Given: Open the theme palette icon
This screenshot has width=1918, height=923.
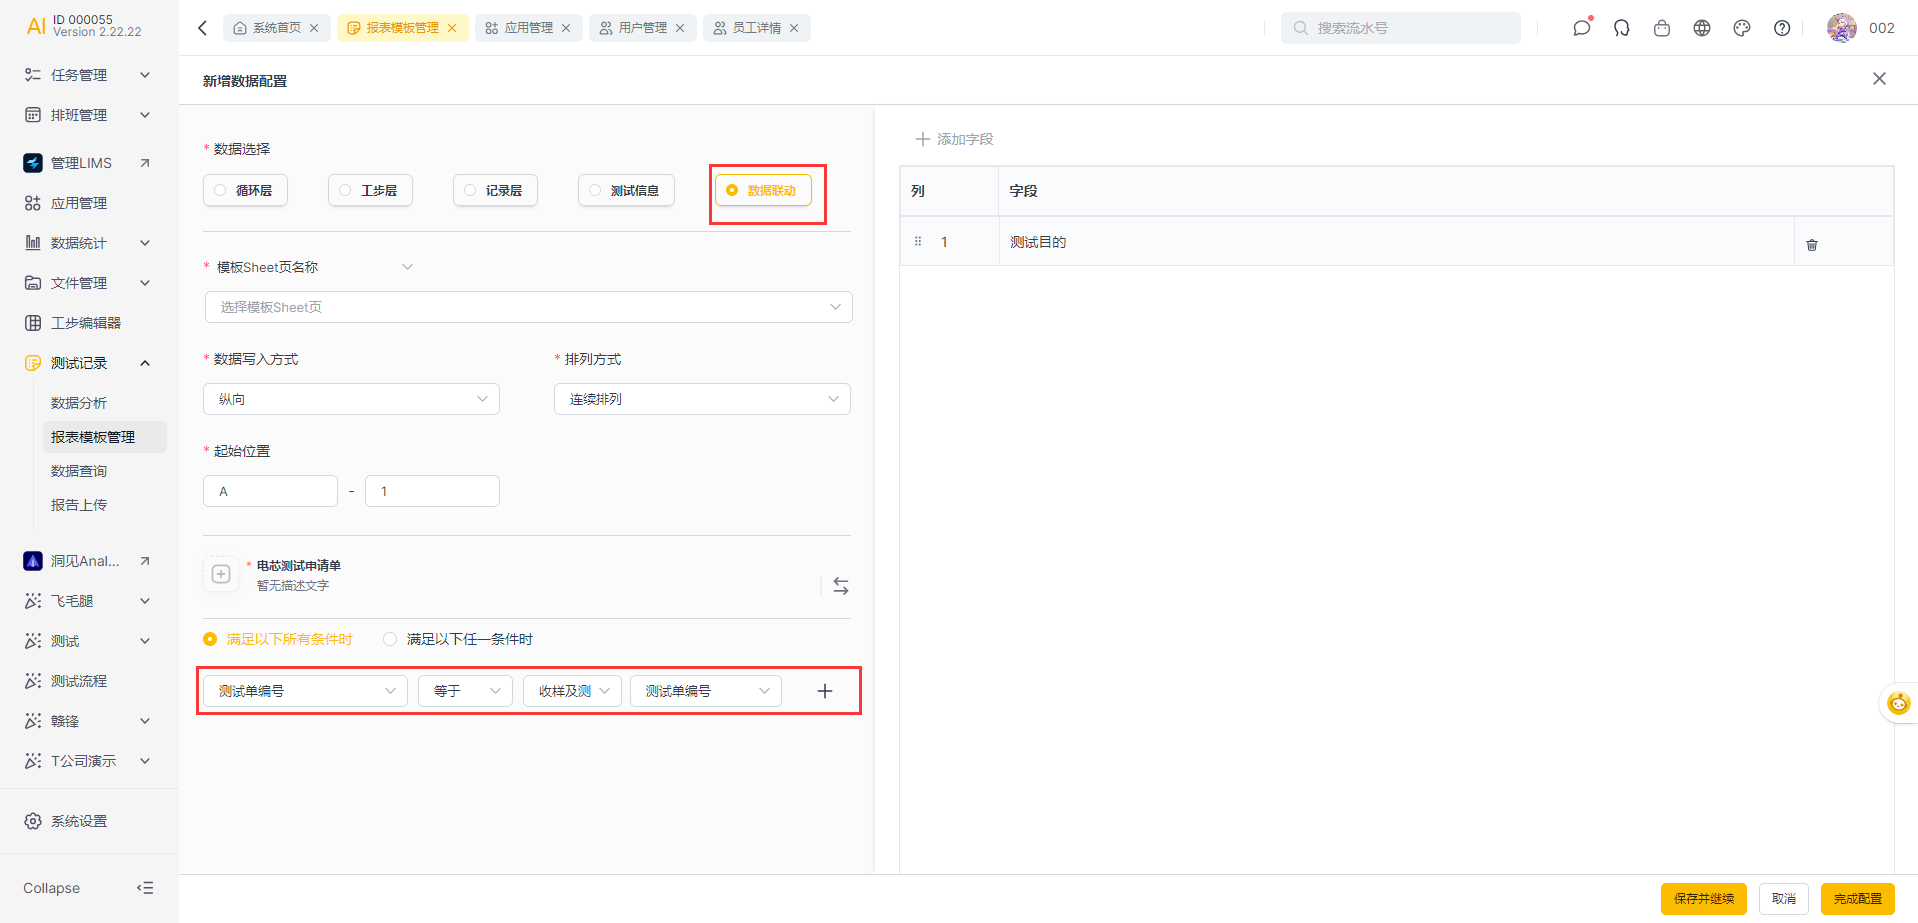Looking at the screenshot, I should point(1742,28).
